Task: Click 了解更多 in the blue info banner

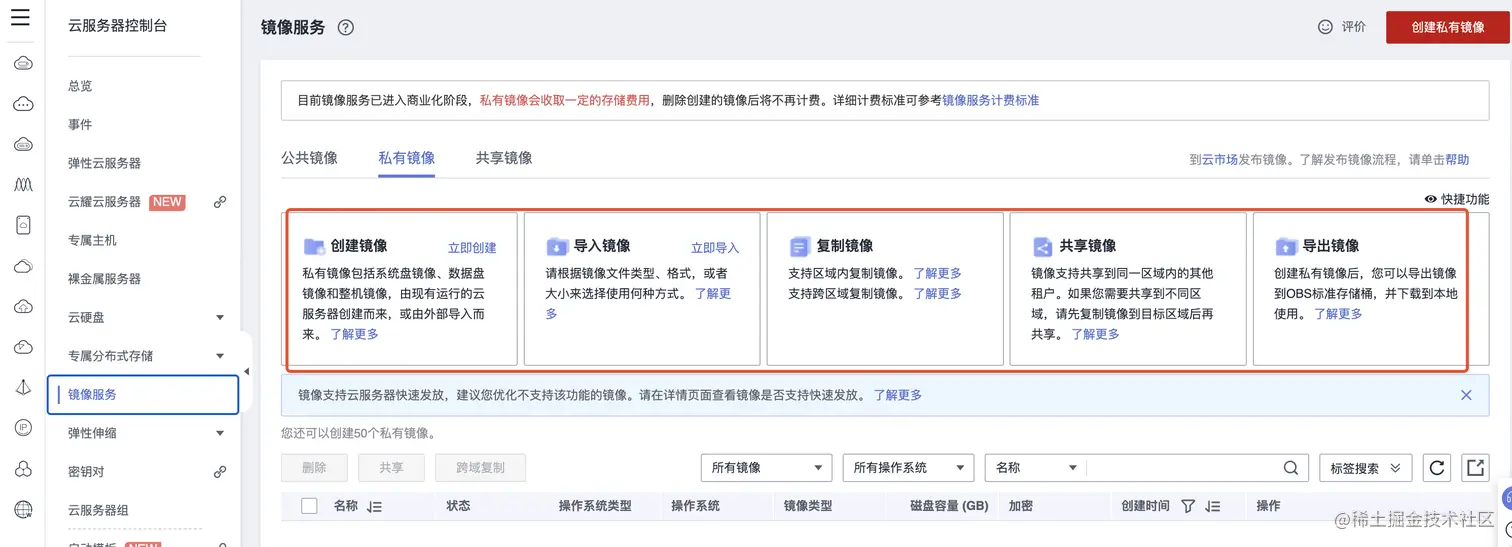Action: (x=898, y=395)
